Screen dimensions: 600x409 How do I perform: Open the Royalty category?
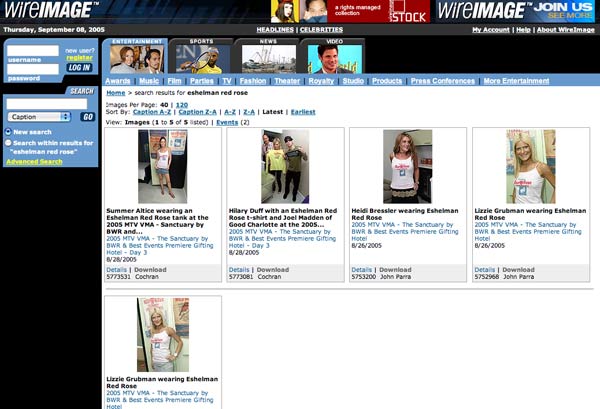(321, 81)
